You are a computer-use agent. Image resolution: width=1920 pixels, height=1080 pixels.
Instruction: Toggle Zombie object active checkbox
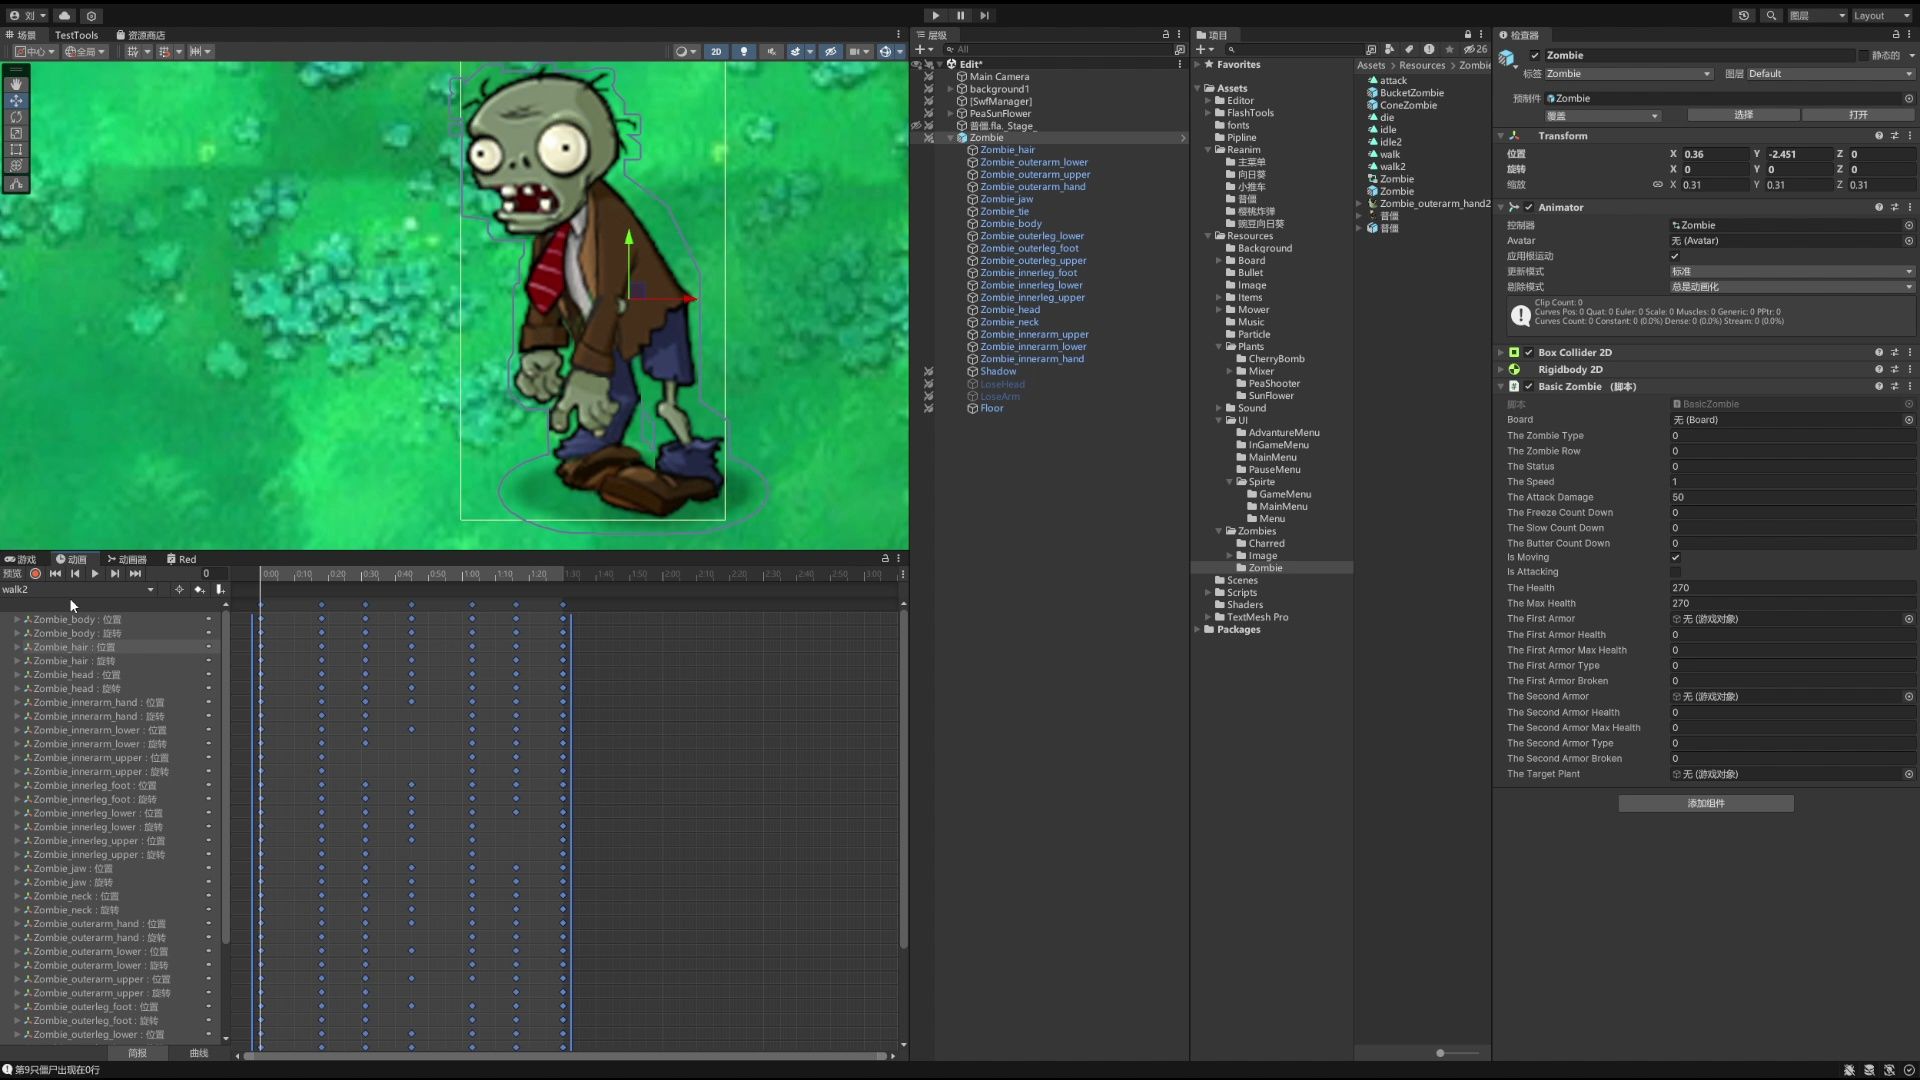pyautogui.click(x=1535, y=56)
